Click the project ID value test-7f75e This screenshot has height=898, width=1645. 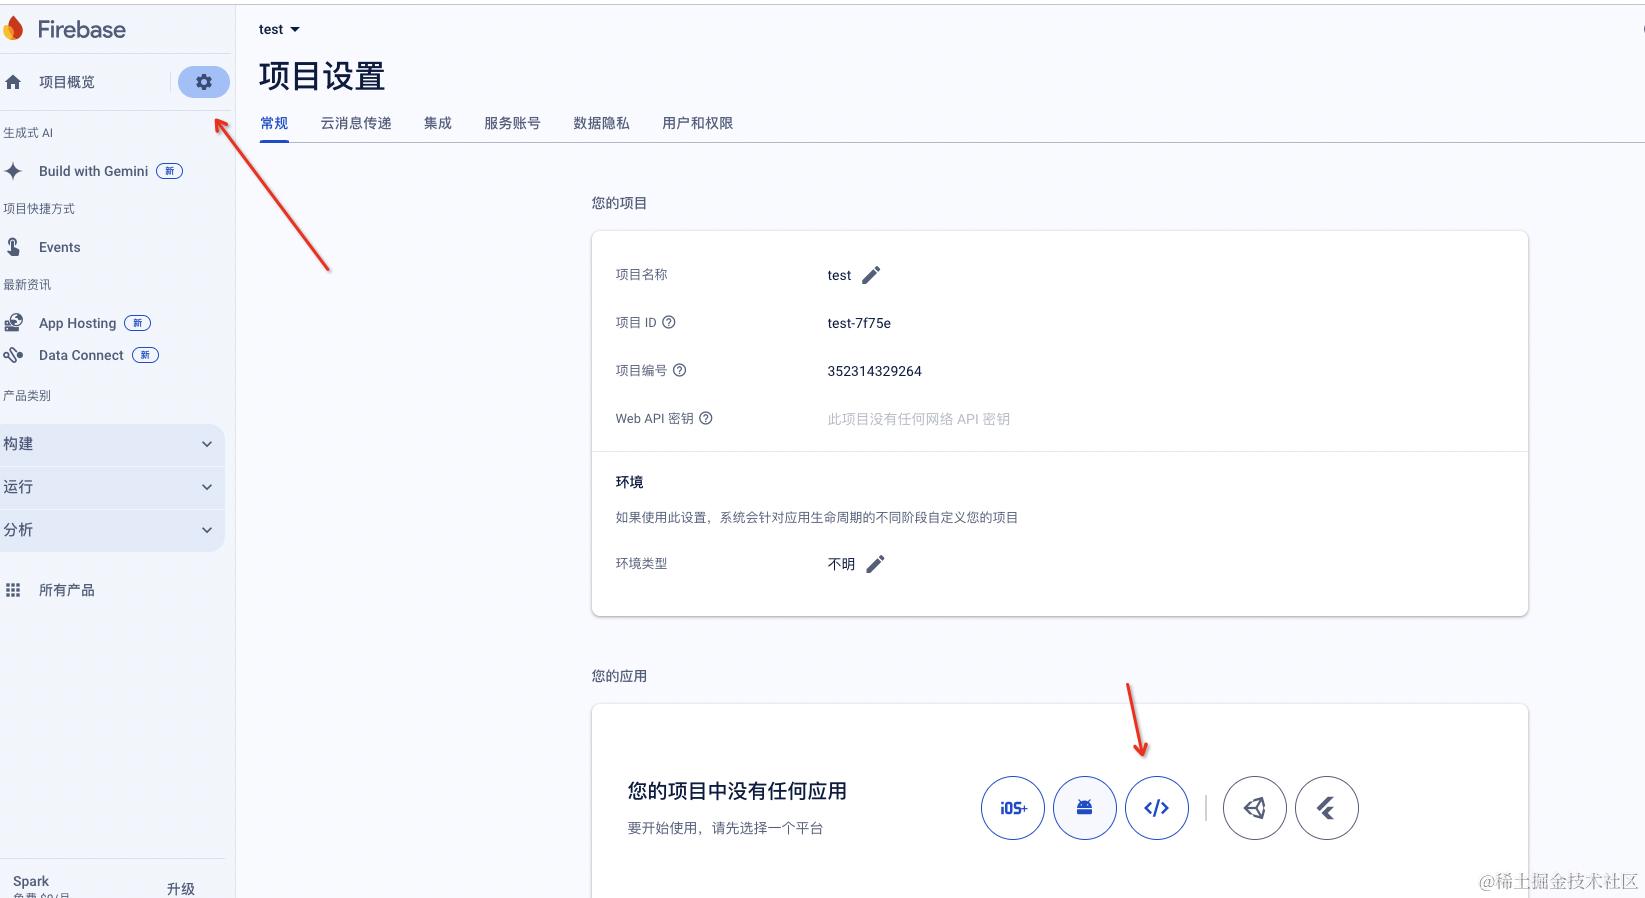(x=859, y=323)
